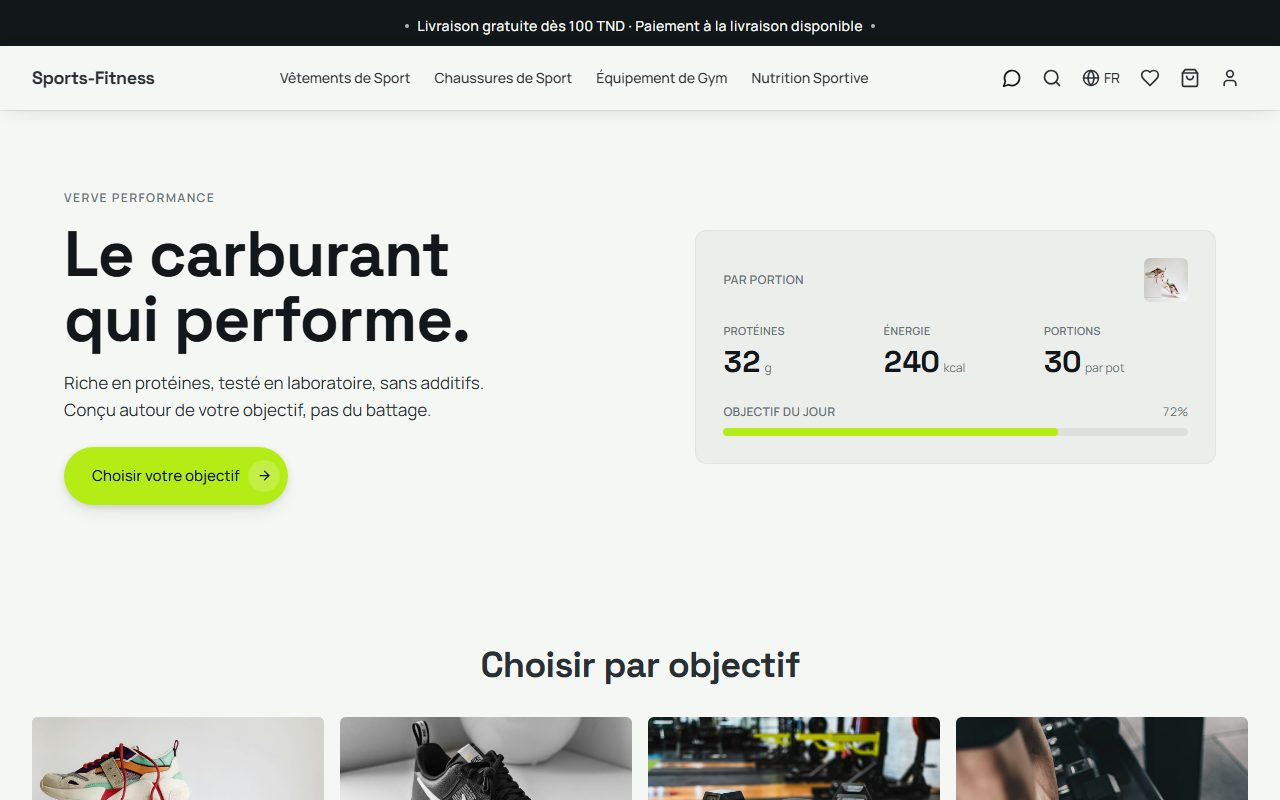
Task: Click the Livraison gratuite announcement text
Action: coord(640,26)
